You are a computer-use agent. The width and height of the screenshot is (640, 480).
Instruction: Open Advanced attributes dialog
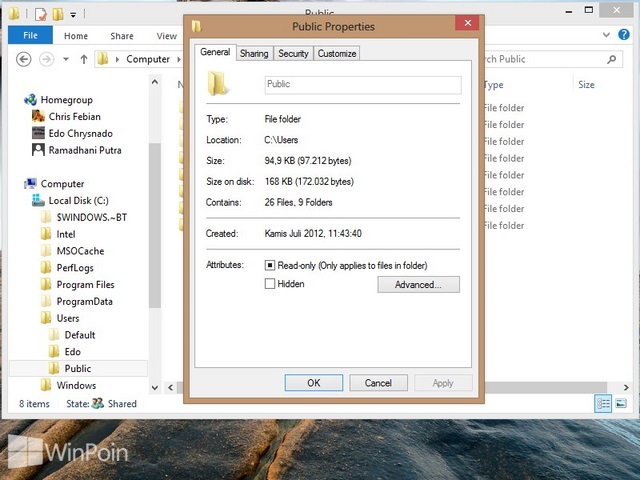[418, 284]
